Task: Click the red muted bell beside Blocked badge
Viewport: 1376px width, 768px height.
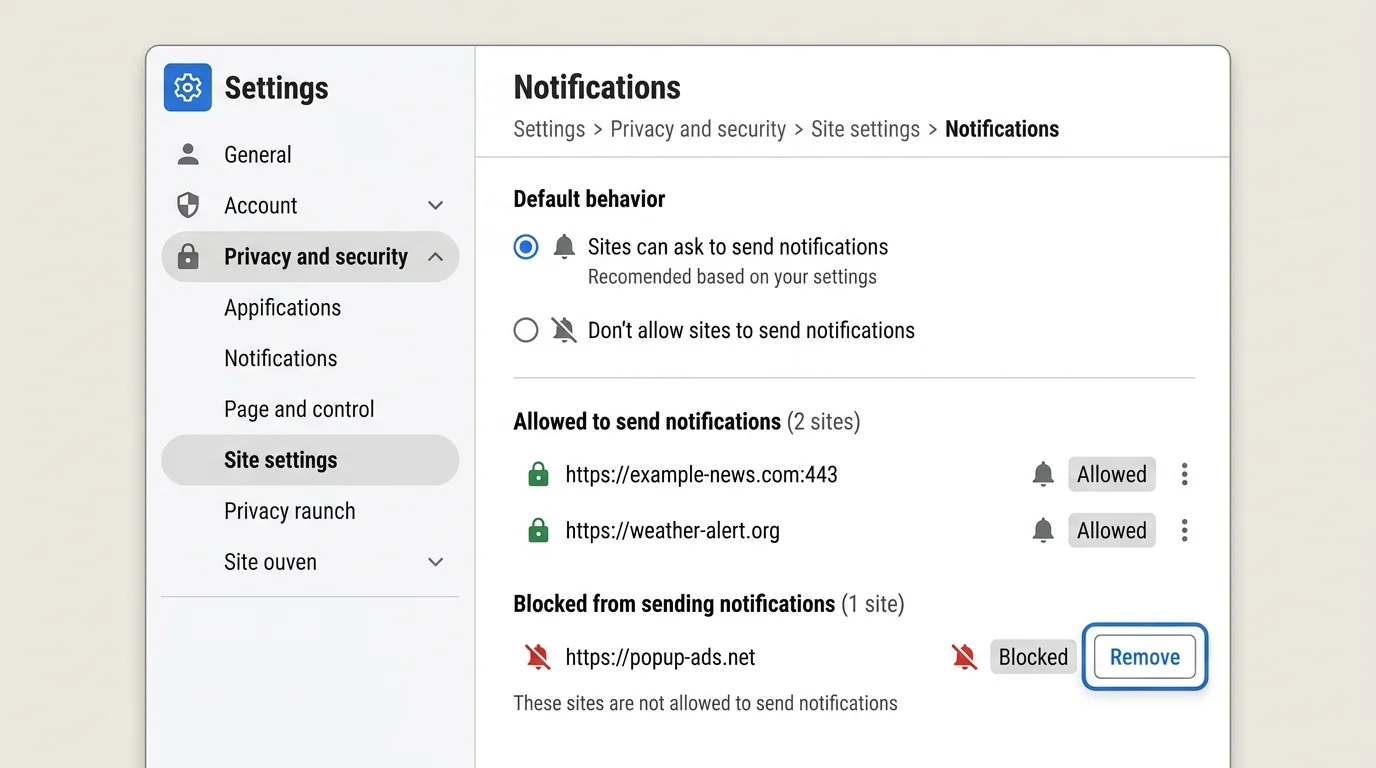Action: click(x=964, y=657)
